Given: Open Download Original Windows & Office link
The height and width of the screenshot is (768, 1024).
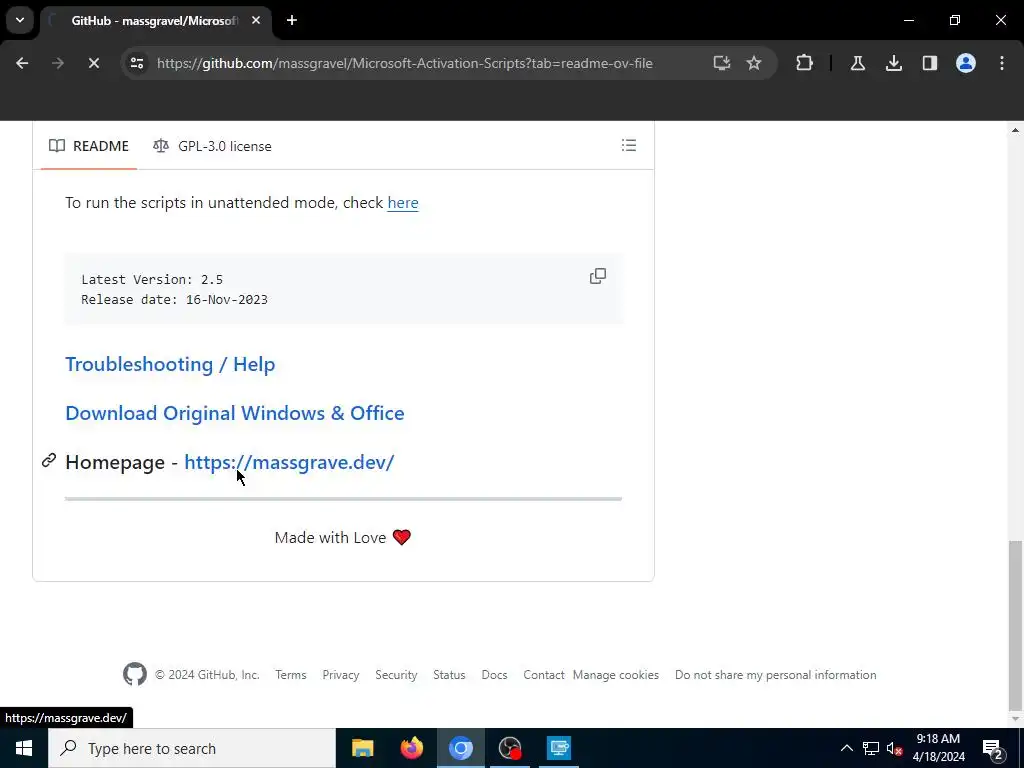Looking at the screenshot, I should (234, 413).
